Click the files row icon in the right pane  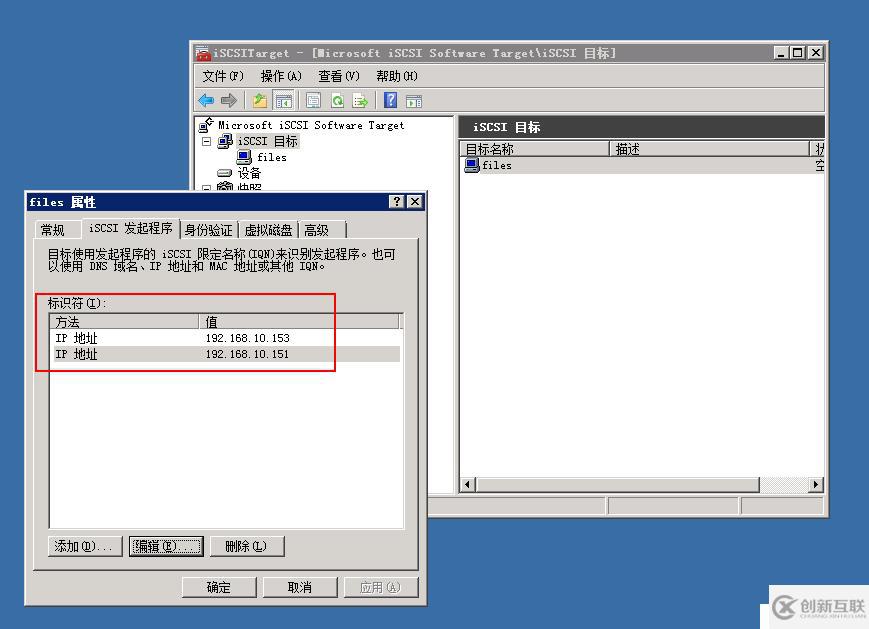click(472, 165)
